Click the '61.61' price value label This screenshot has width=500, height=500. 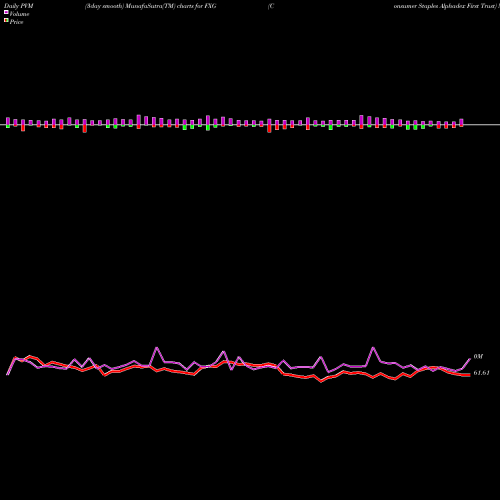pos(482,373)
